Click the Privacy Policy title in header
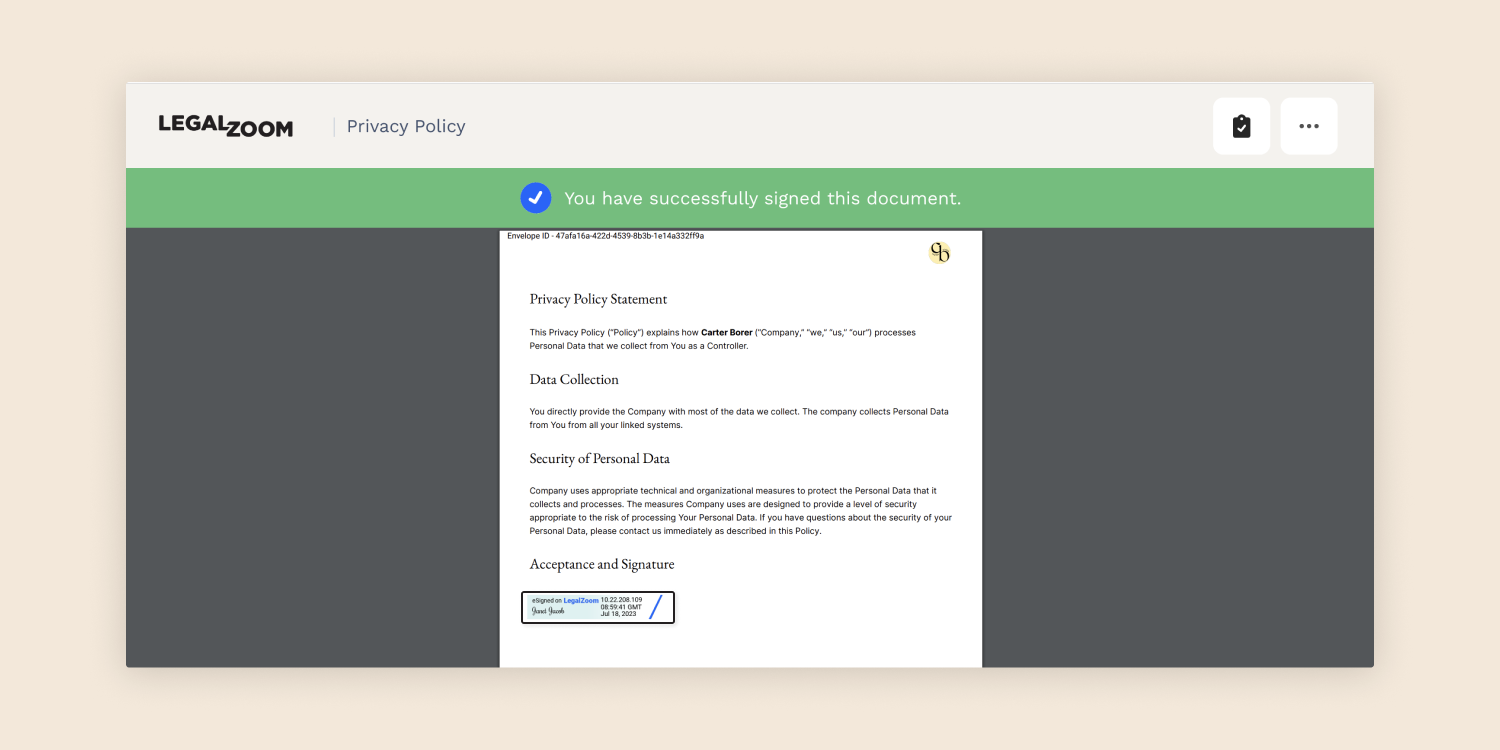The width and height of the screenshot is (1500, 750). (405, 126)
